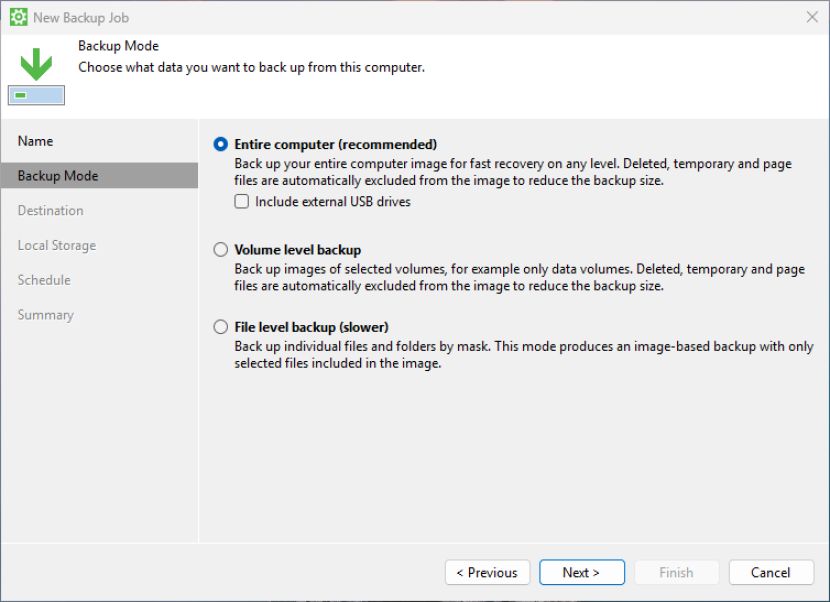The width and height of the screenshot is (830, 602).
Task: Cancel the New Backup Job wizard
Action: pyautogui.click(x=771, y=572)
